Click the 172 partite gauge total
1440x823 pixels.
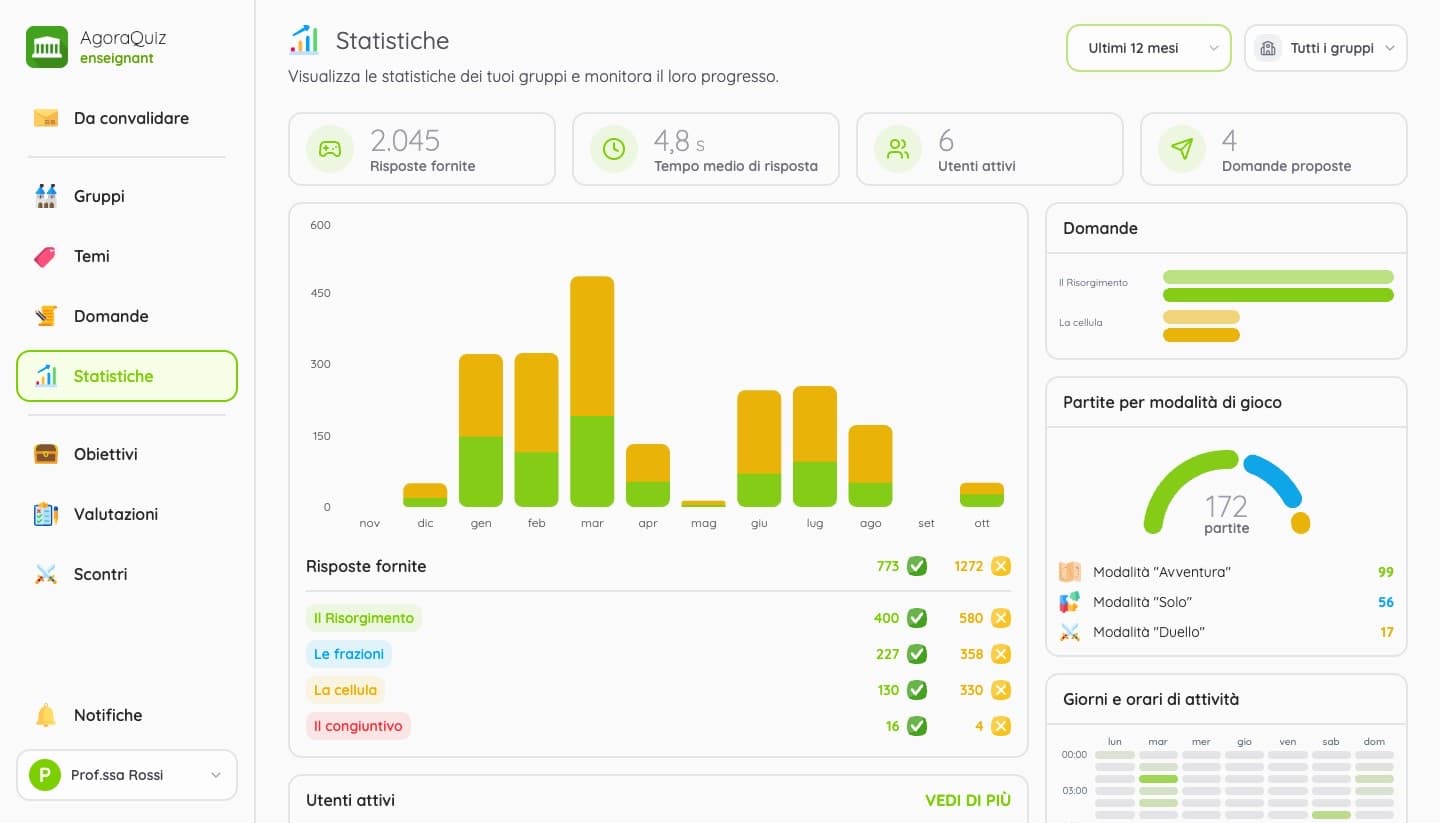click(x=1226, y=506)
